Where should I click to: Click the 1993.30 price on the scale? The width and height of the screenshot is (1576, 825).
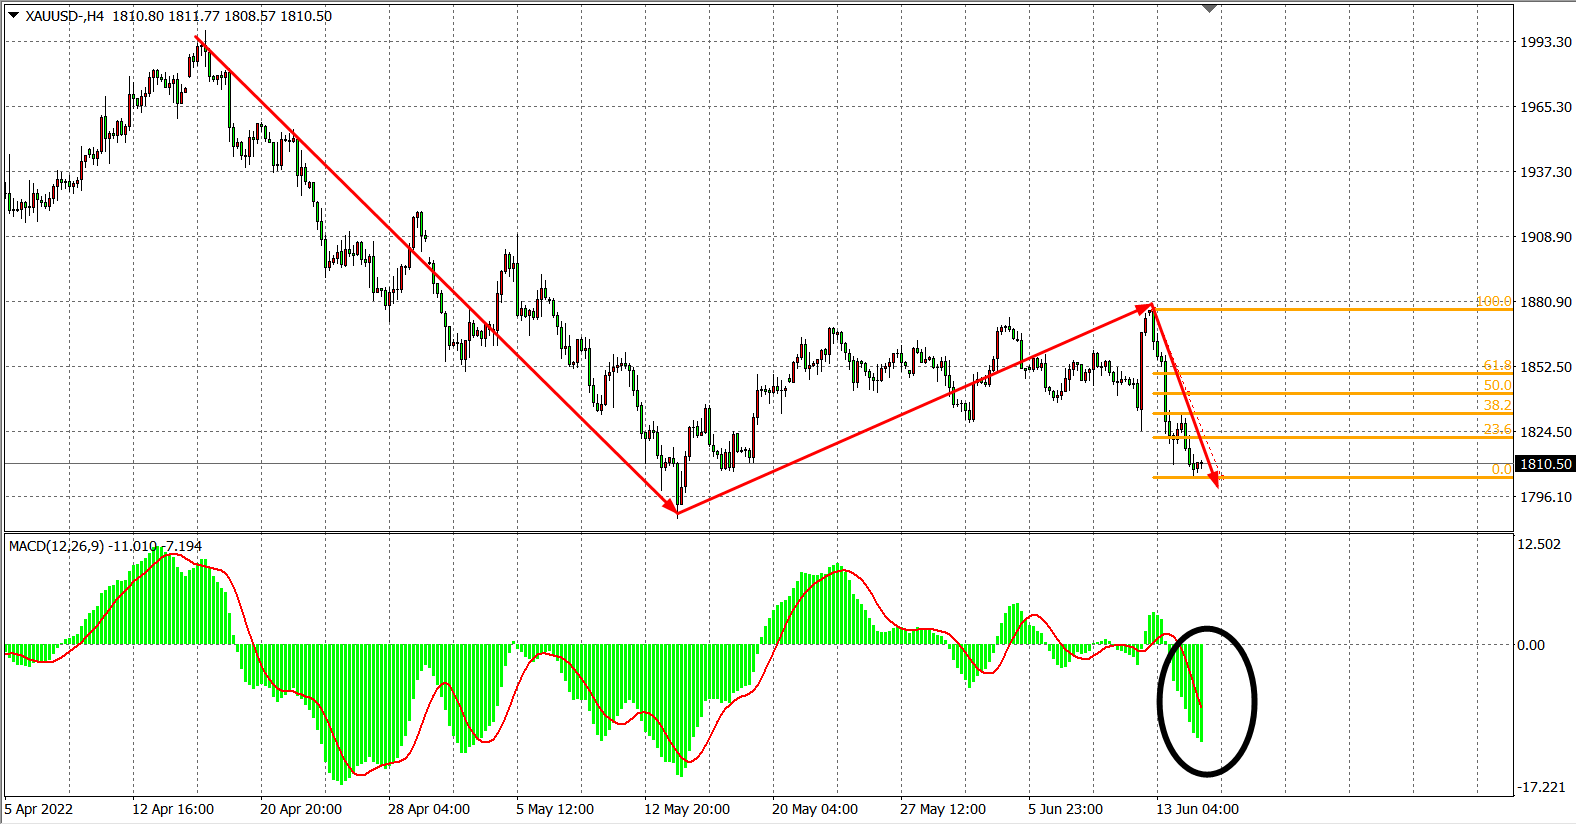point(1545,42)
